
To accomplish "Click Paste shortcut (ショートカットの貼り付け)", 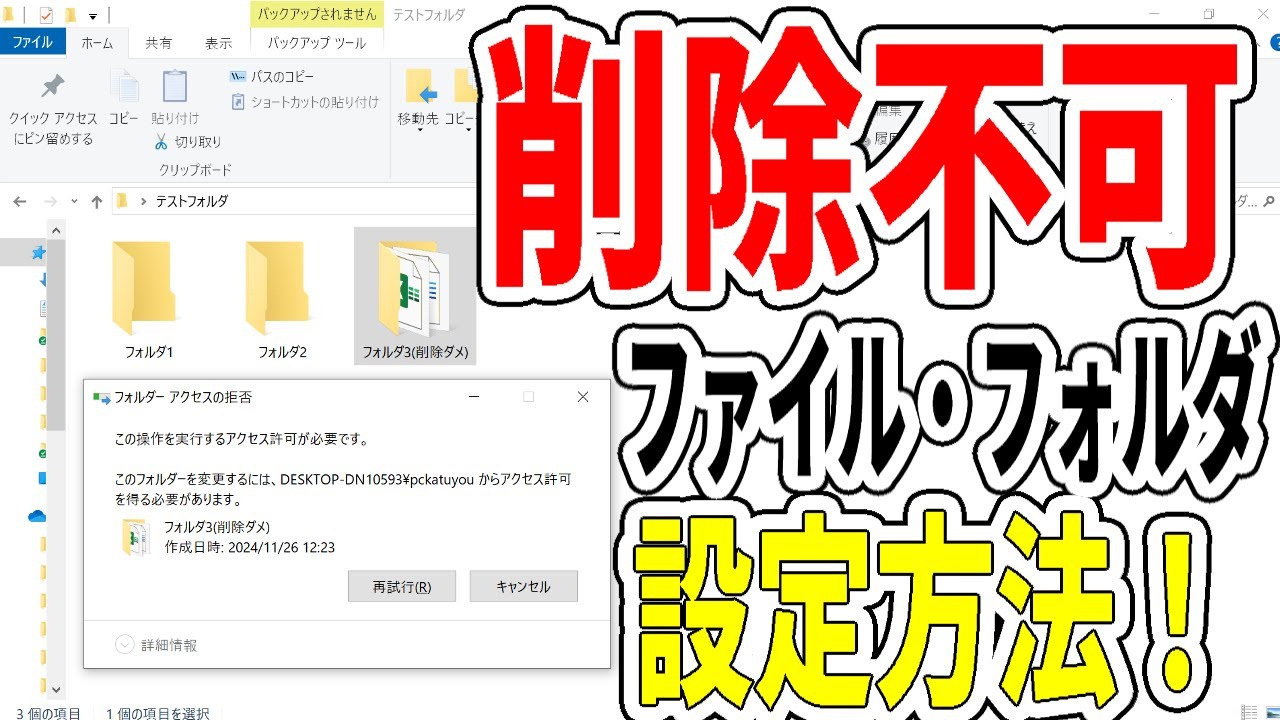I will point(305,102).
